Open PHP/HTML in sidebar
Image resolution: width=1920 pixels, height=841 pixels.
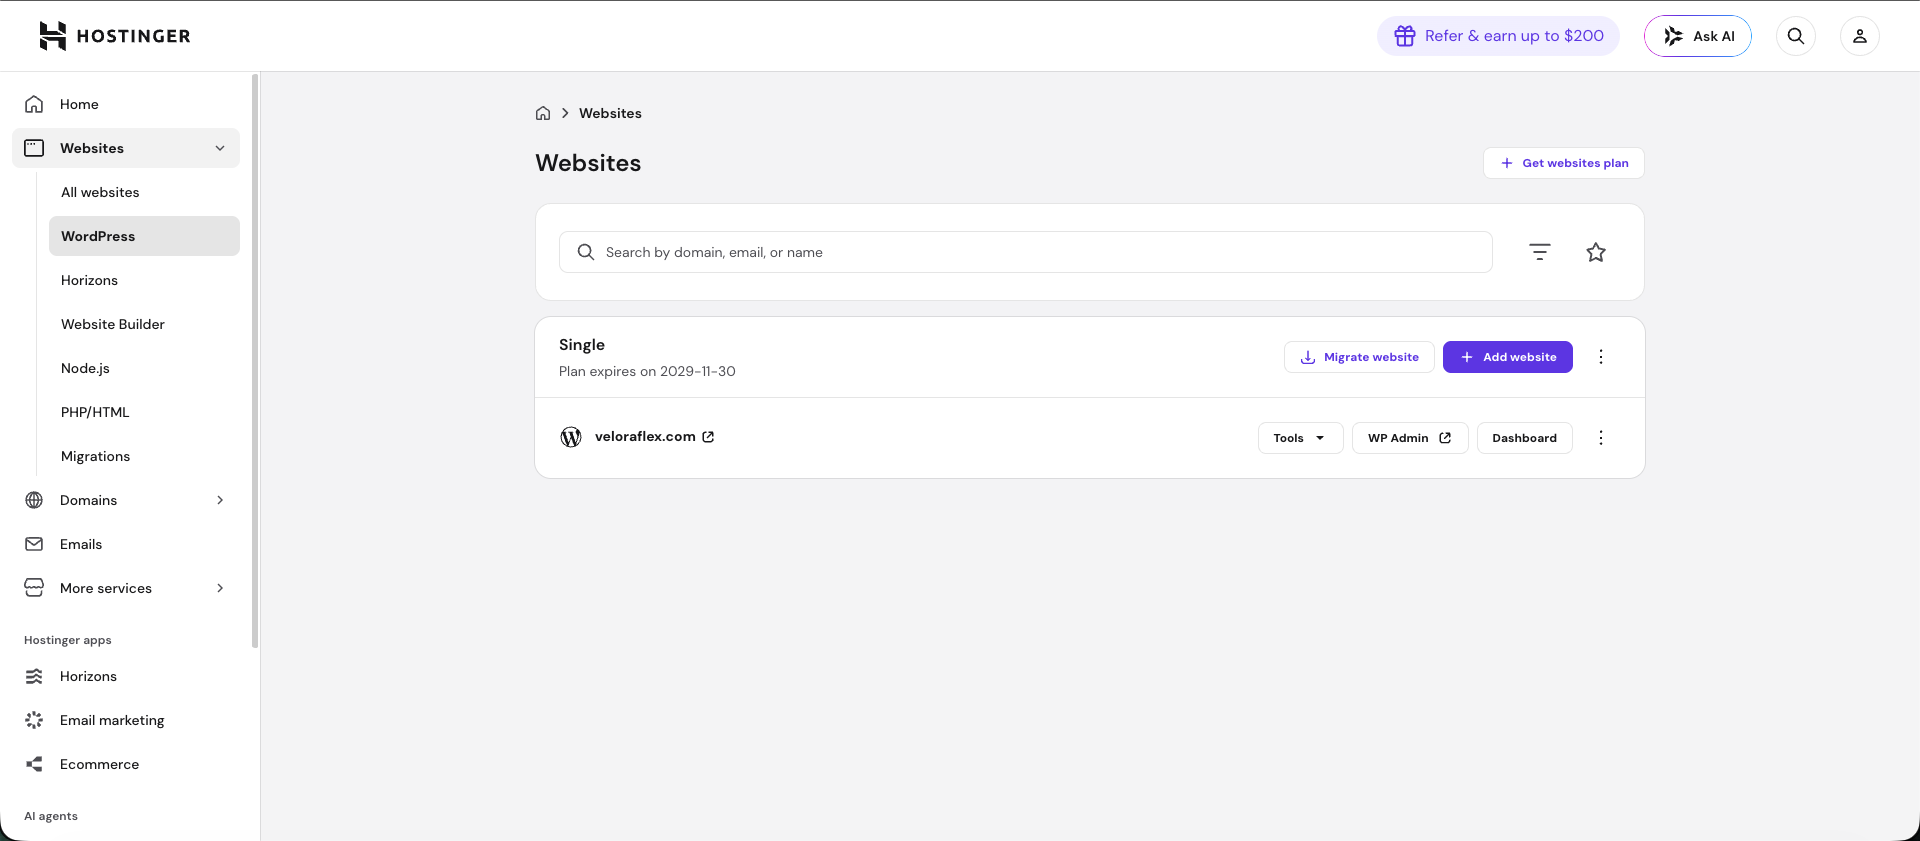pos(144,412)
